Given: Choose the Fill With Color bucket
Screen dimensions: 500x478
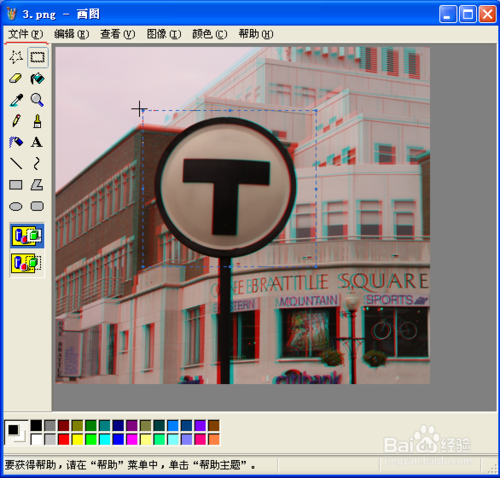Looking at the screenshot, I should click(37, 79).
